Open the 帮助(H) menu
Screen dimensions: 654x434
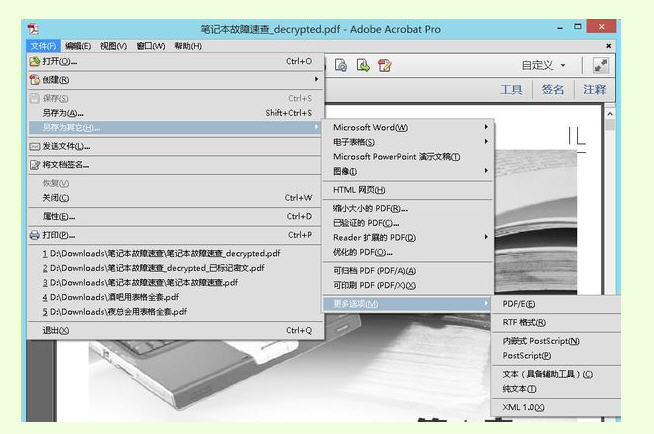click(188, 46)
